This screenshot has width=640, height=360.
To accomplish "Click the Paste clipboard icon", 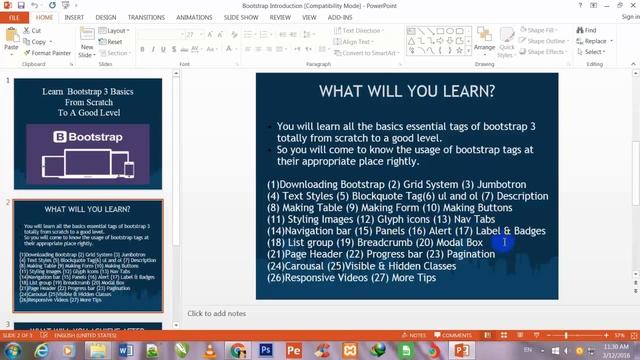I will (x=11, y=35).
